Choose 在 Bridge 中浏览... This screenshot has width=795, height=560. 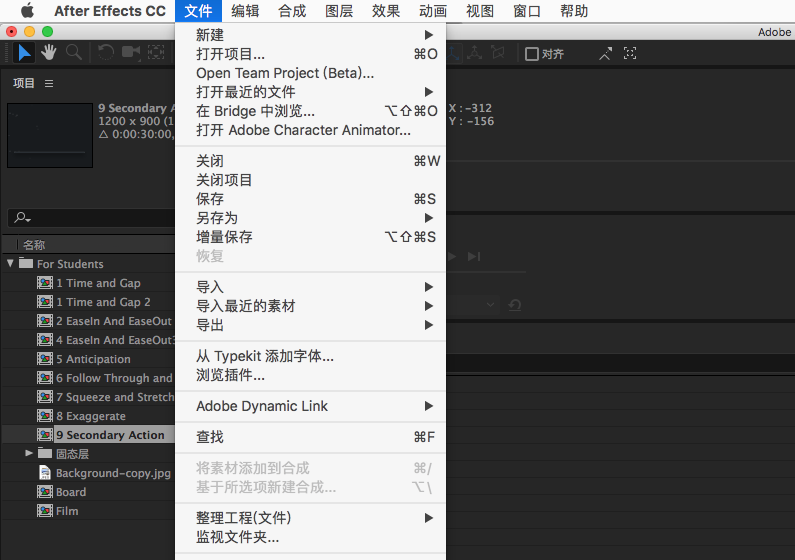[x=310, y=111]
